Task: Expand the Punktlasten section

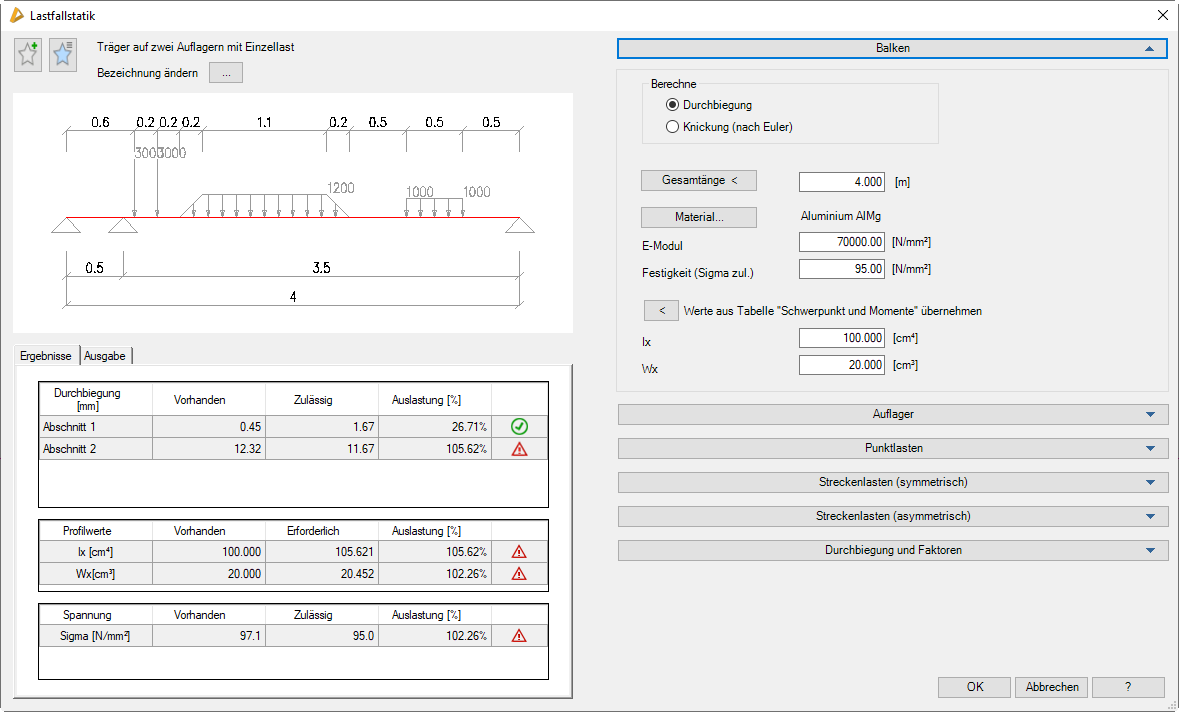Action: coord(892,448)
